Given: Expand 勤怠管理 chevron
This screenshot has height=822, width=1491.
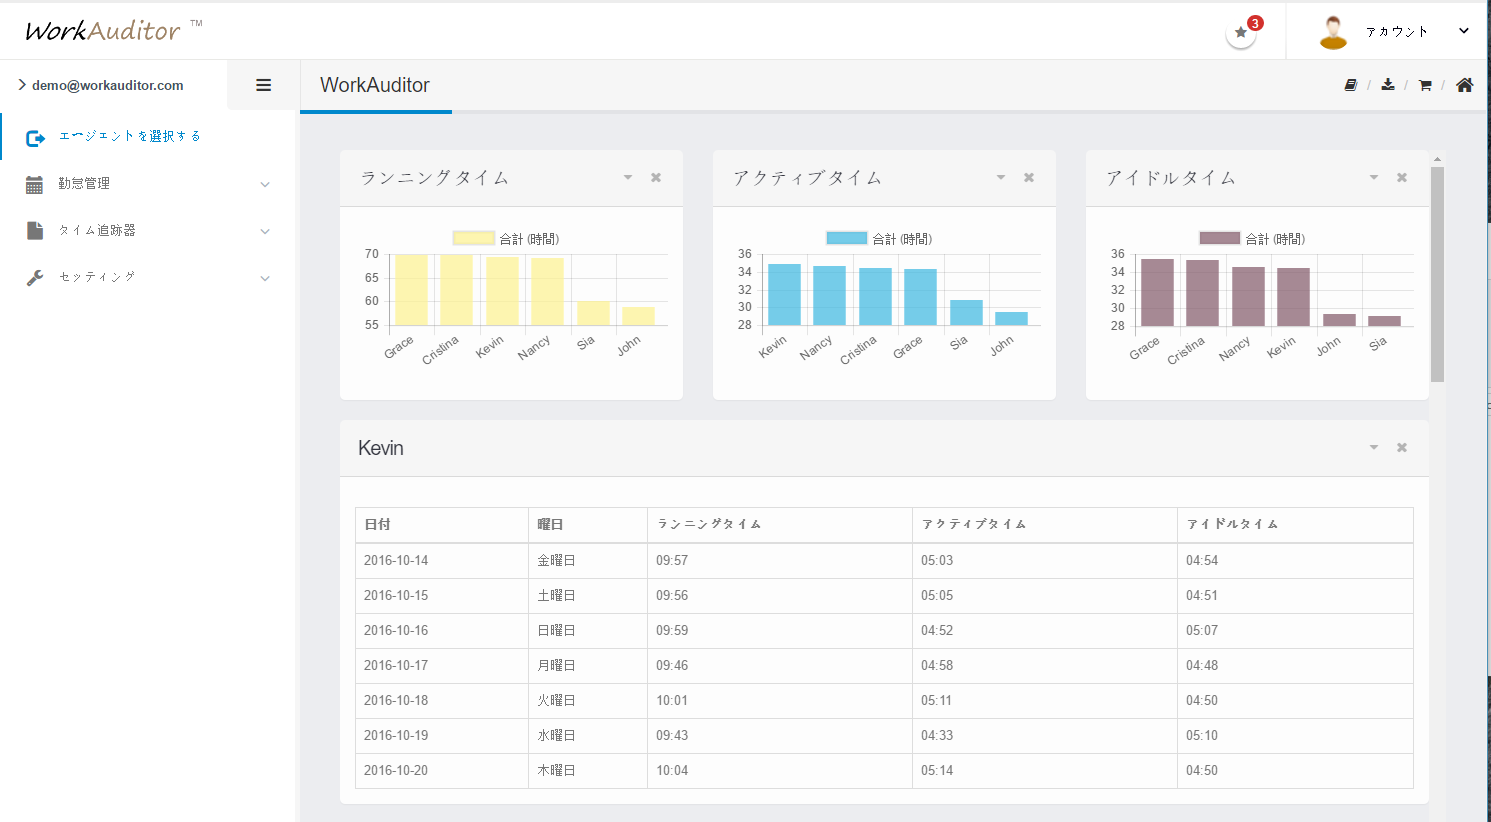Looking at the screenshot, I should tap(265, 185).
